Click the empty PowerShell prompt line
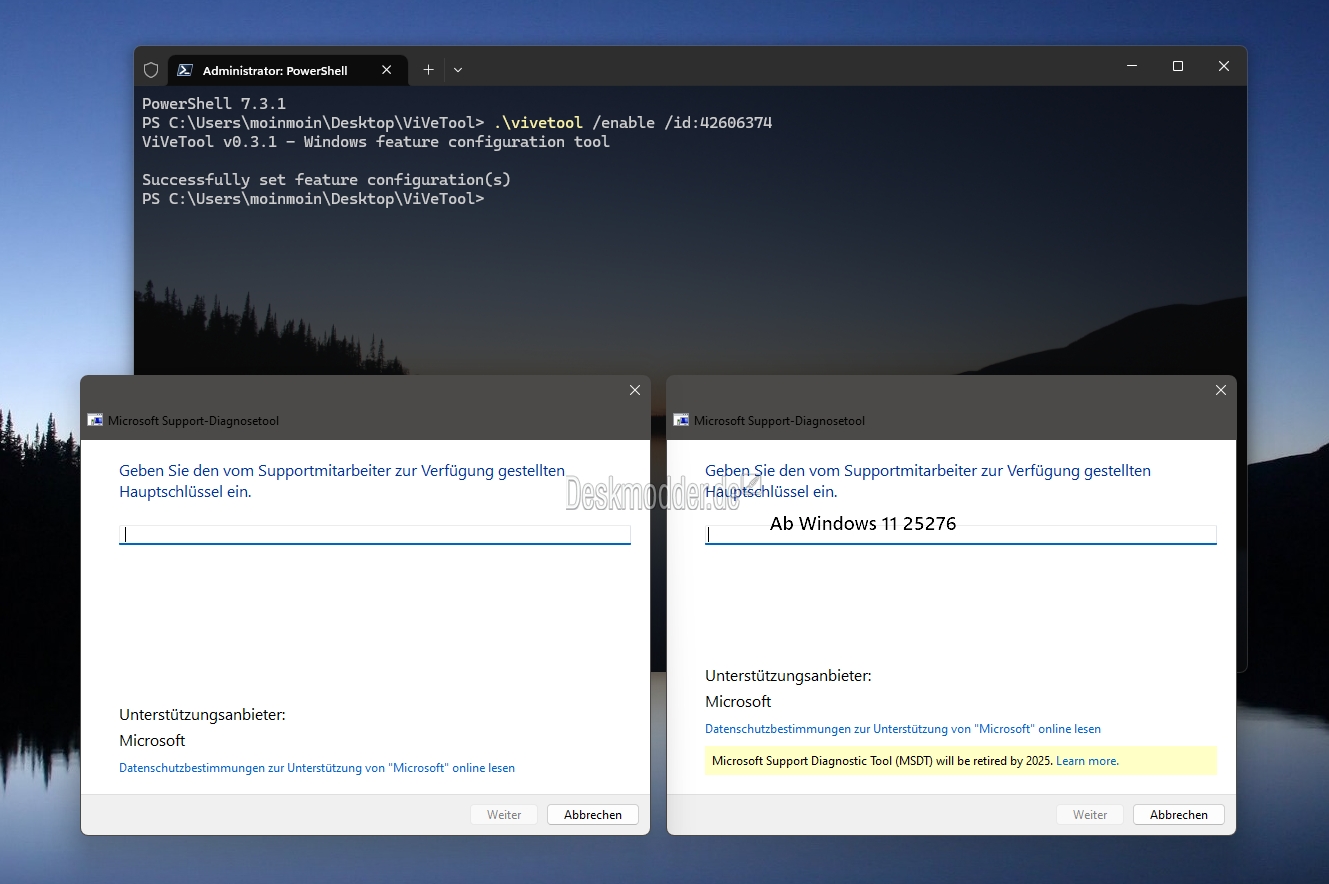The height and width of the screenshot is (884, 1329). click(313, 199)
